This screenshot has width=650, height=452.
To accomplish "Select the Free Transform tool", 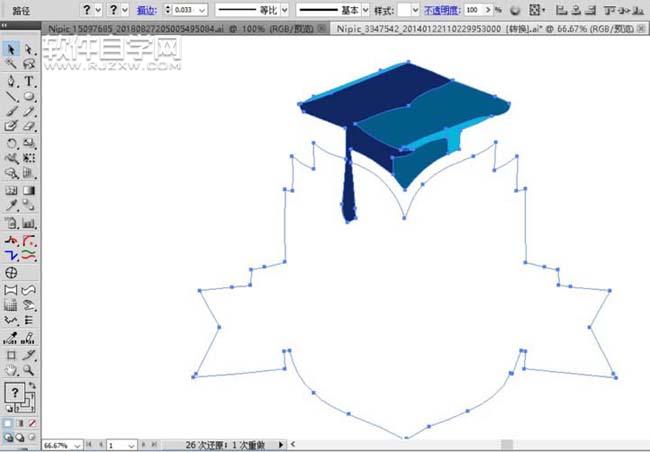I will coord(29,158).
